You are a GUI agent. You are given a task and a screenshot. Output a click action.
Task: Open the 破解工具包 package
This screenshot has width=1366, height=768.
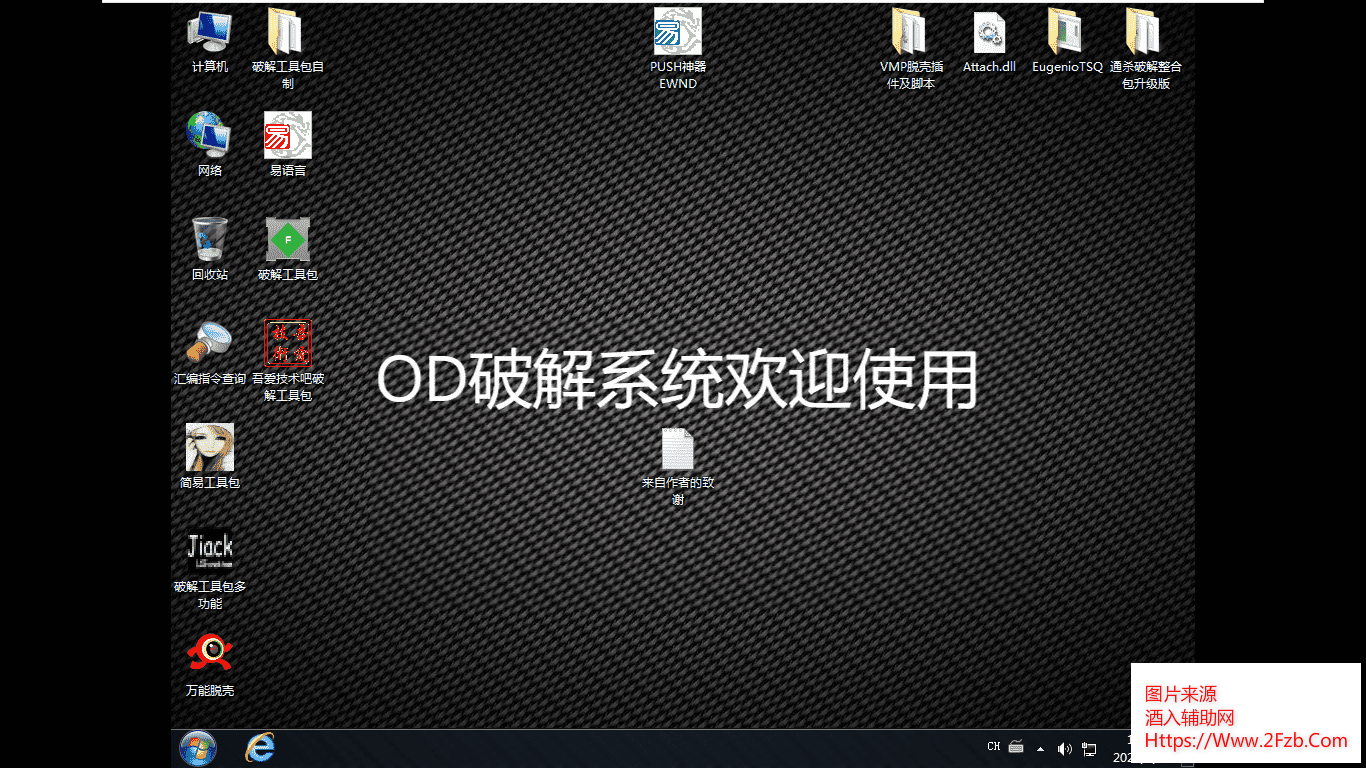(287, 240)
